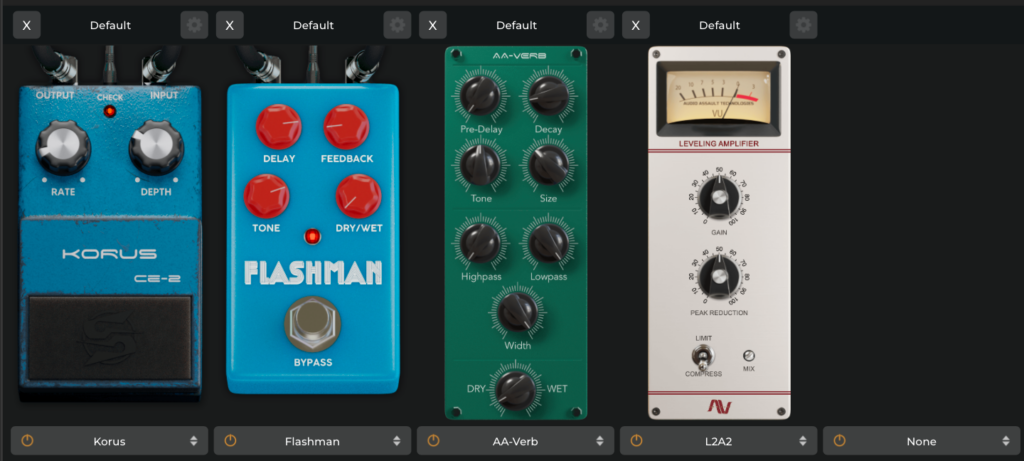Open settings gear above the Korus pedal
The height and width of the screenshot is (461, 1024).
click(195, 25)
